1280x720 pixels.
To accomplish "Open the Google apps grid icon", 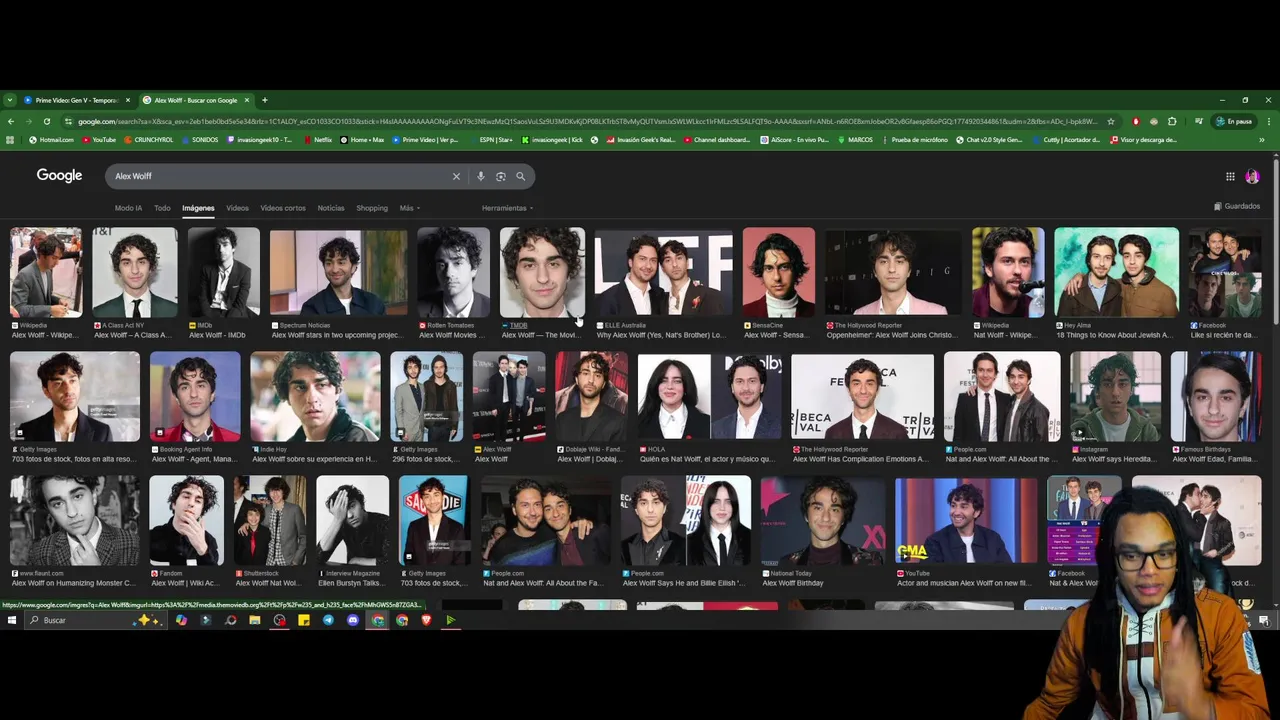I will (x=1230, y=176).
